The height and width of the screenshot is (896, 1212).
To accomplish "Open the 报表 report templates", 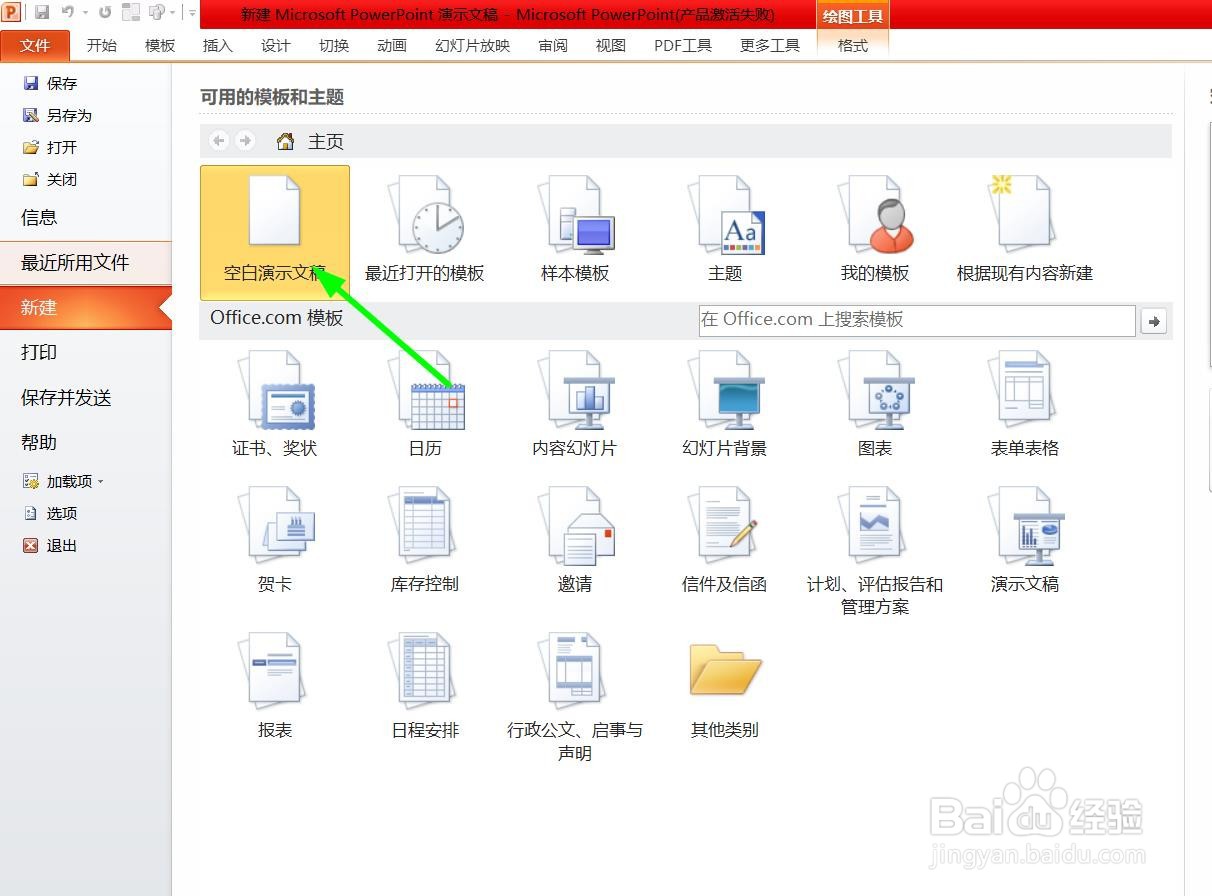I will [x=275, y=687].
